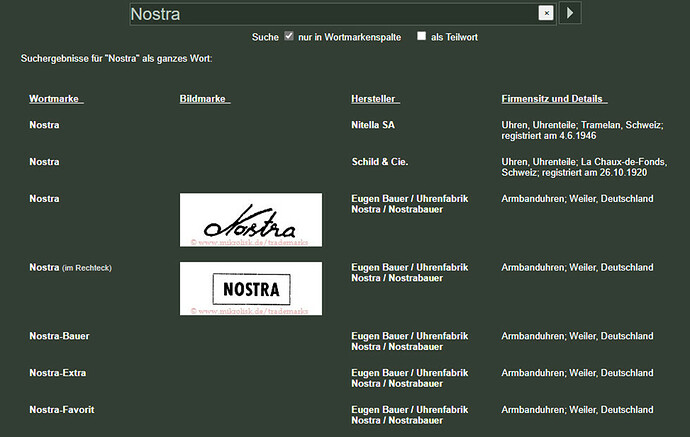Click Armbanduhren details in Nostra-Extra row
This screenshot has width=690, height=437.
[x=577, y=373]
